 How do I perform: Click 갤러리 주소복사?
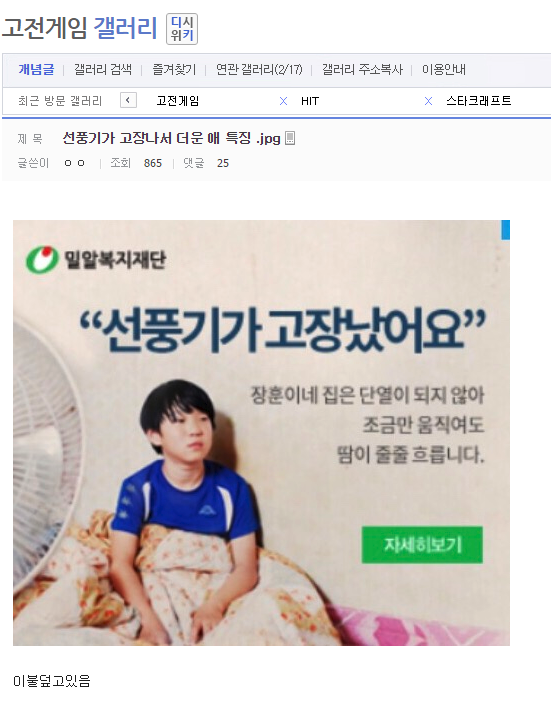362,69
